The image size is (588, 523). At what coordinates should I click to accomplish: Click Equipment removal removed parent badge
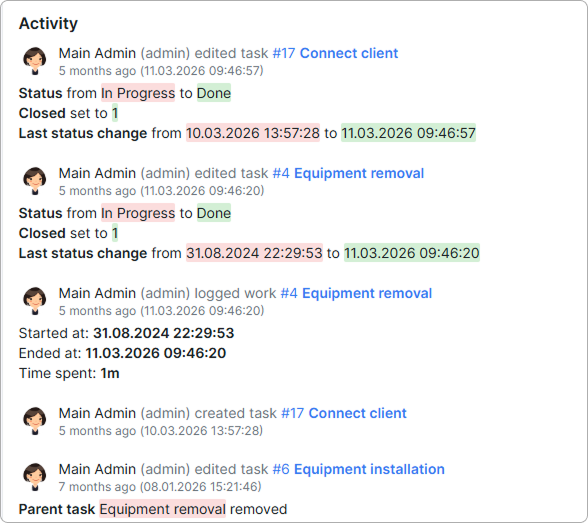click(162, 509)
